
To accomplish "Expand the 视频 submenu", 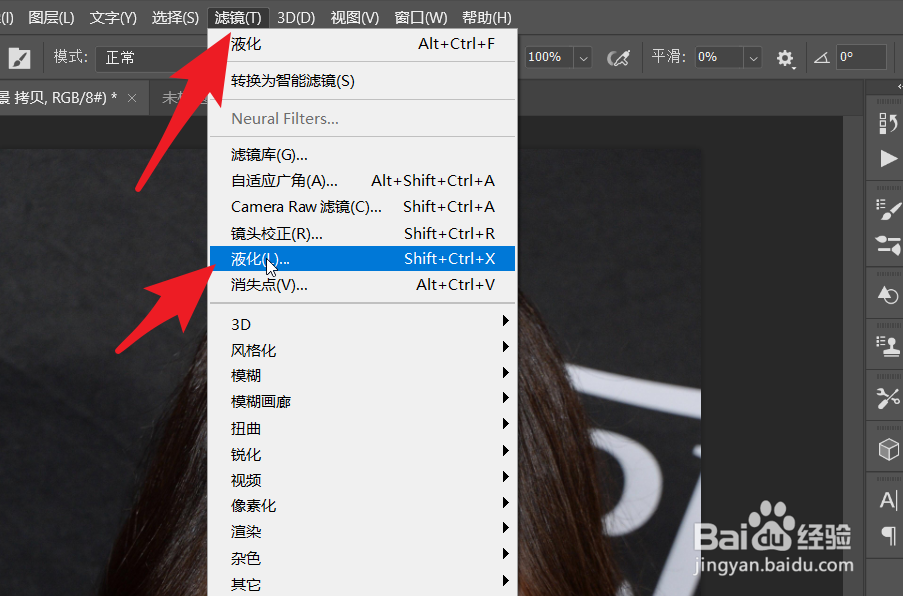I will (362, 480).
